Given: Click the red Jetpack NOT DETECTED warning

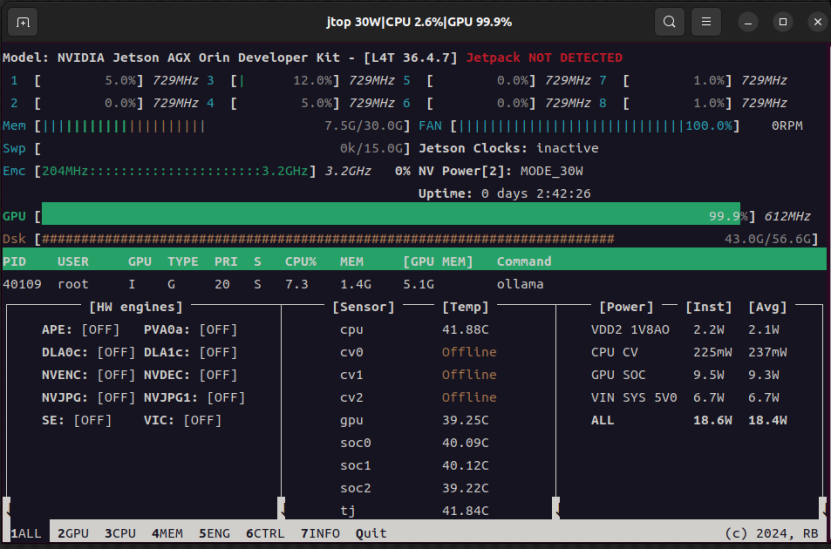Looking at the screenshot, I should click(544, 58).
